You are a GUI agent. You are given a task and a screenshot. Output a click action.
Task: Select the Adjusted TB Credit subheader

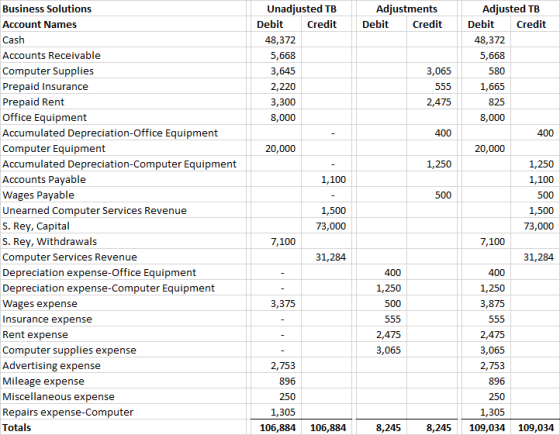pos(531,25)
